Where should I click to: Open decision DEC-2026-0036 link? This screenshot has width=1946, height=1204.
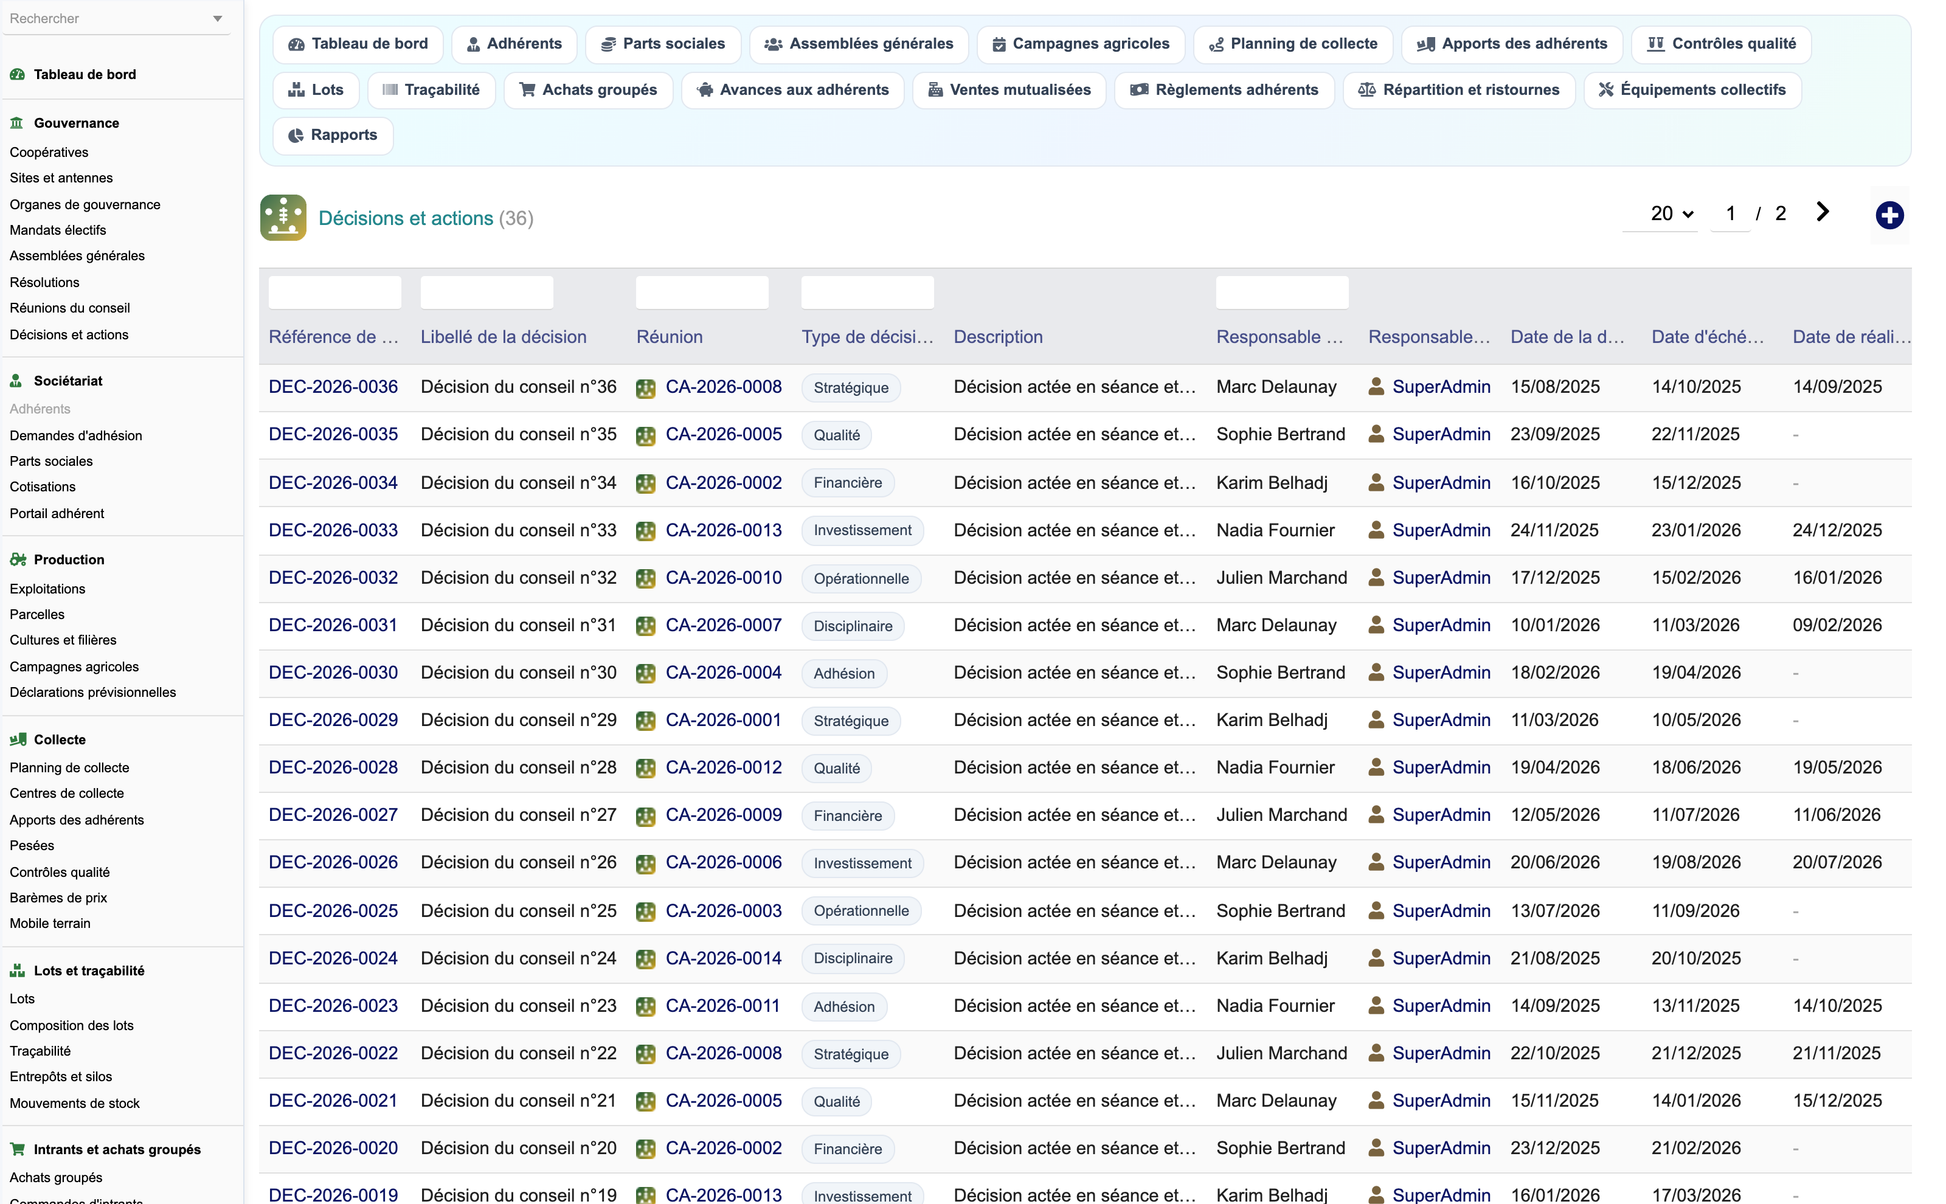(x=333, y=387)
